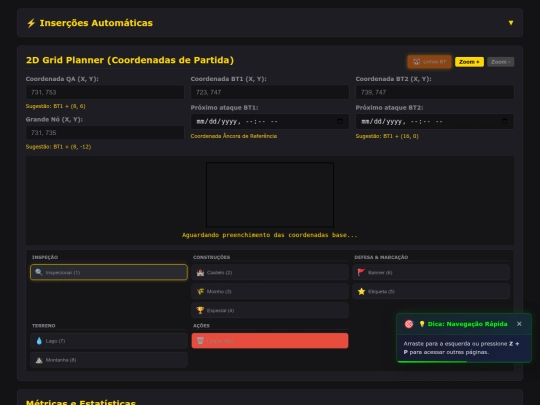Click the Próximo ataque BT2 datetime field
This screenshot has height=405, width=540.
click(x=435, y=122)
